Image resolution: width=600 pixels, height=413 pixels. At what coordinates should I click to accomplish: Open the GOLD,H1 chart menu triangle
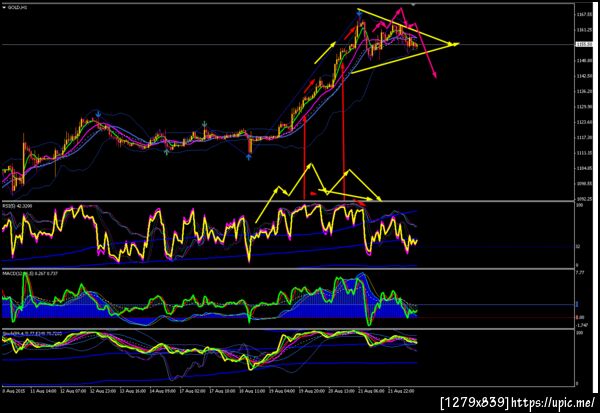pyautogui.click(x=4, y=7)
